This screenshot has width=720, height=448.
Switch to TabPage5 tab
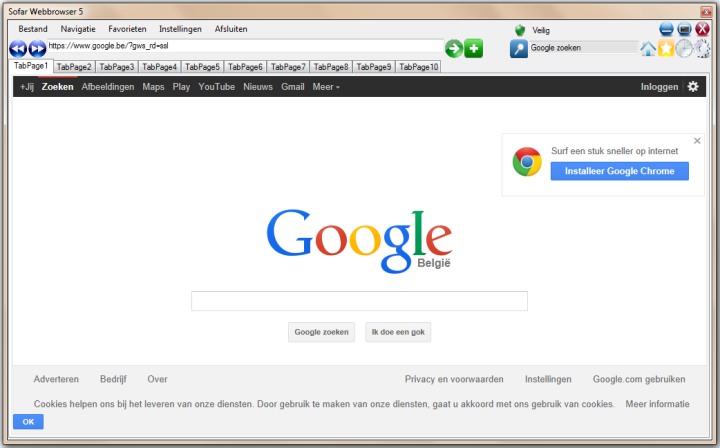pos(202,67)
